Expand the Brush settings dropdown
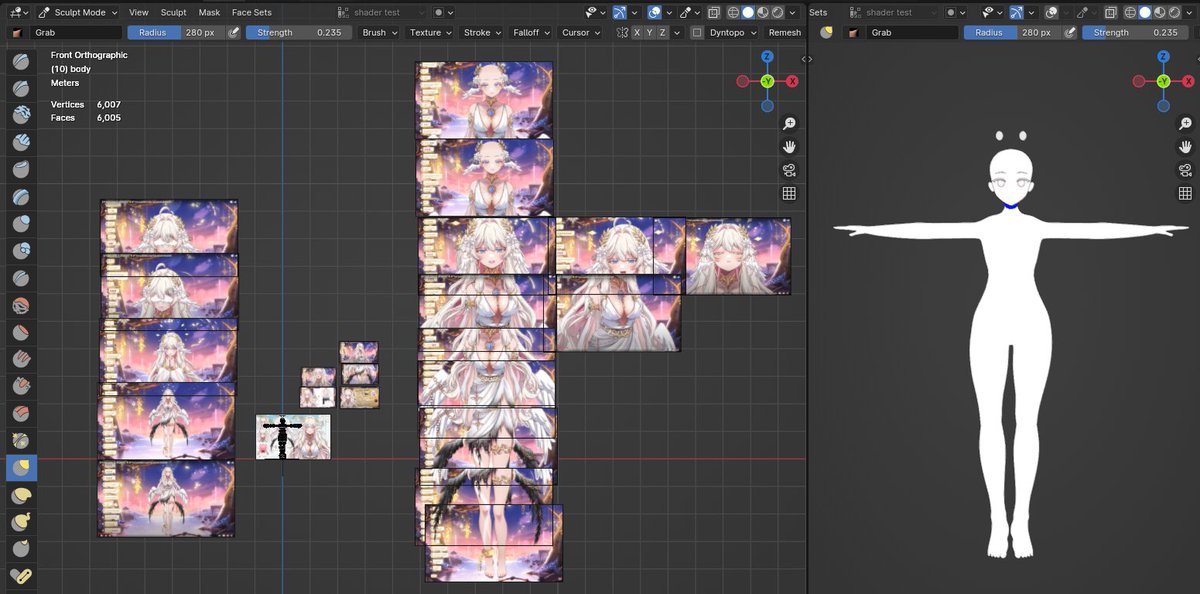 379,33
